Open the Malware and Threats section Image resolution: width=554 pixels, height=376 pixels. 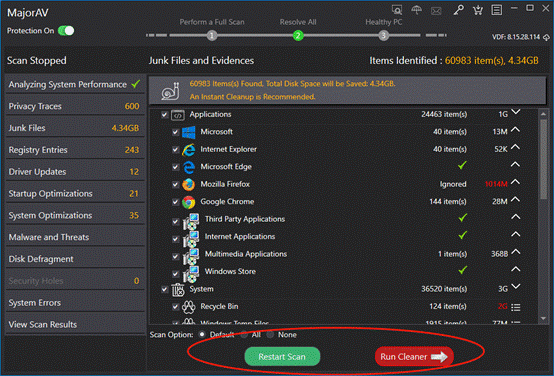pos(75,237)
